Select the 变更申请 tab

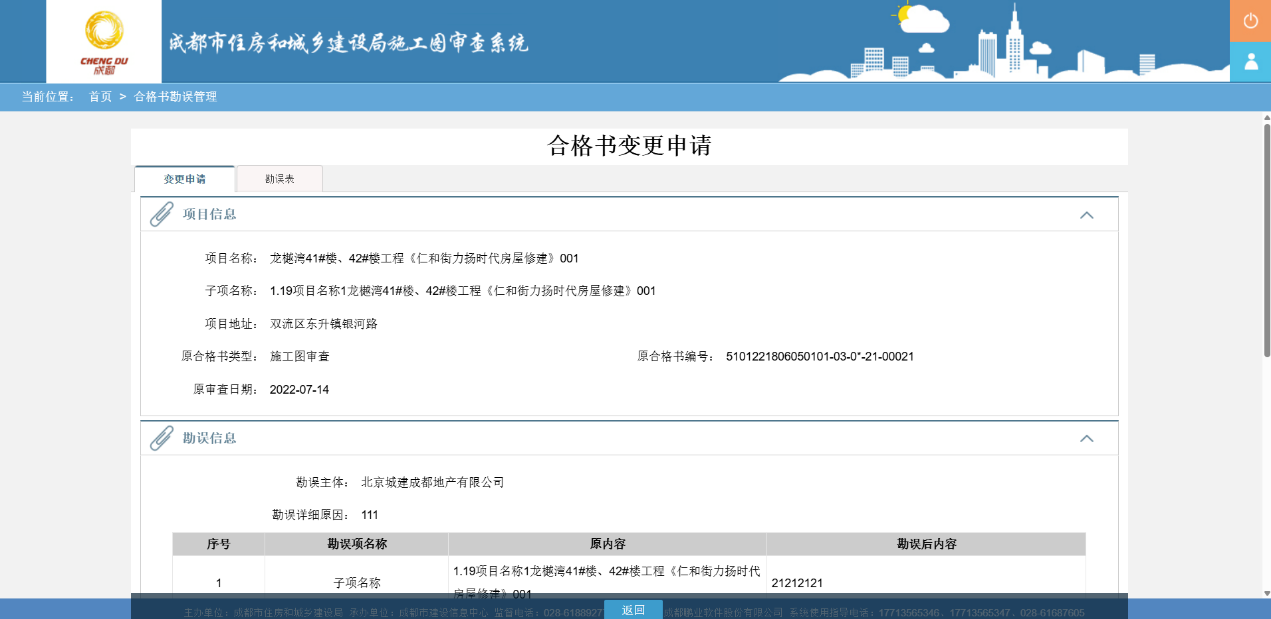[x=187, y=177]
